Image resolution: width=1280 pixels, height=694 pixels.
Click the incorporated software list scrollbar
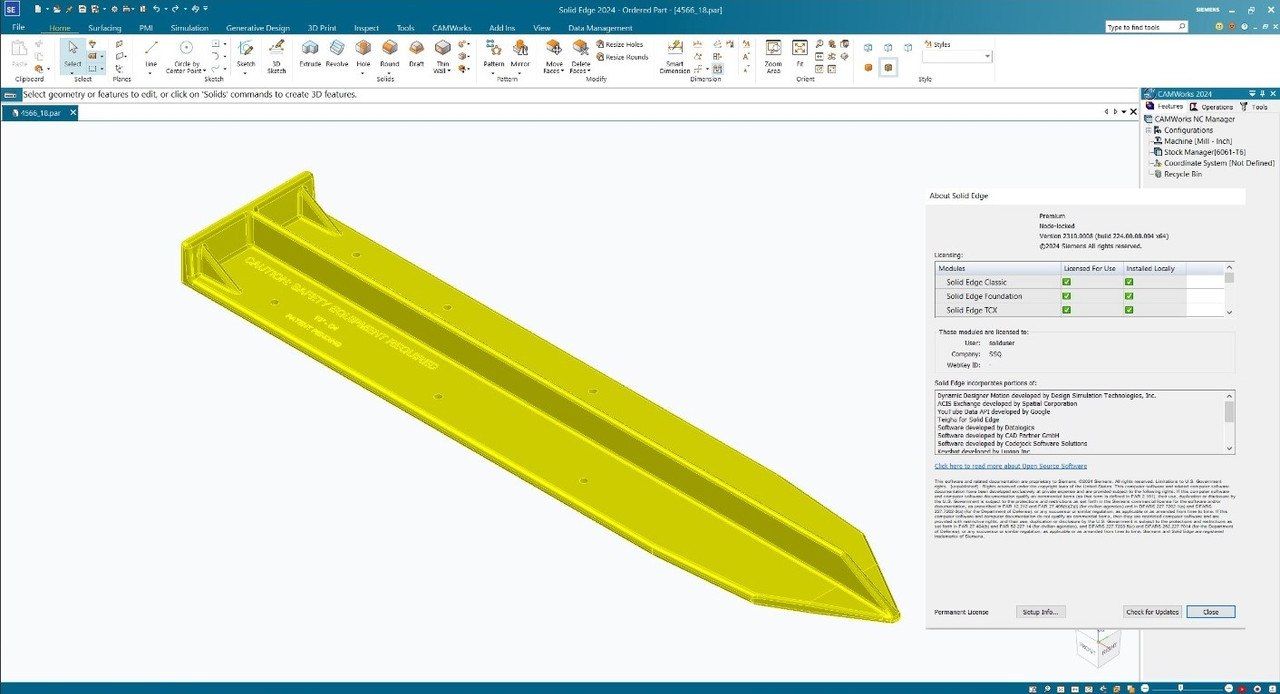[x=1229, y=422]
